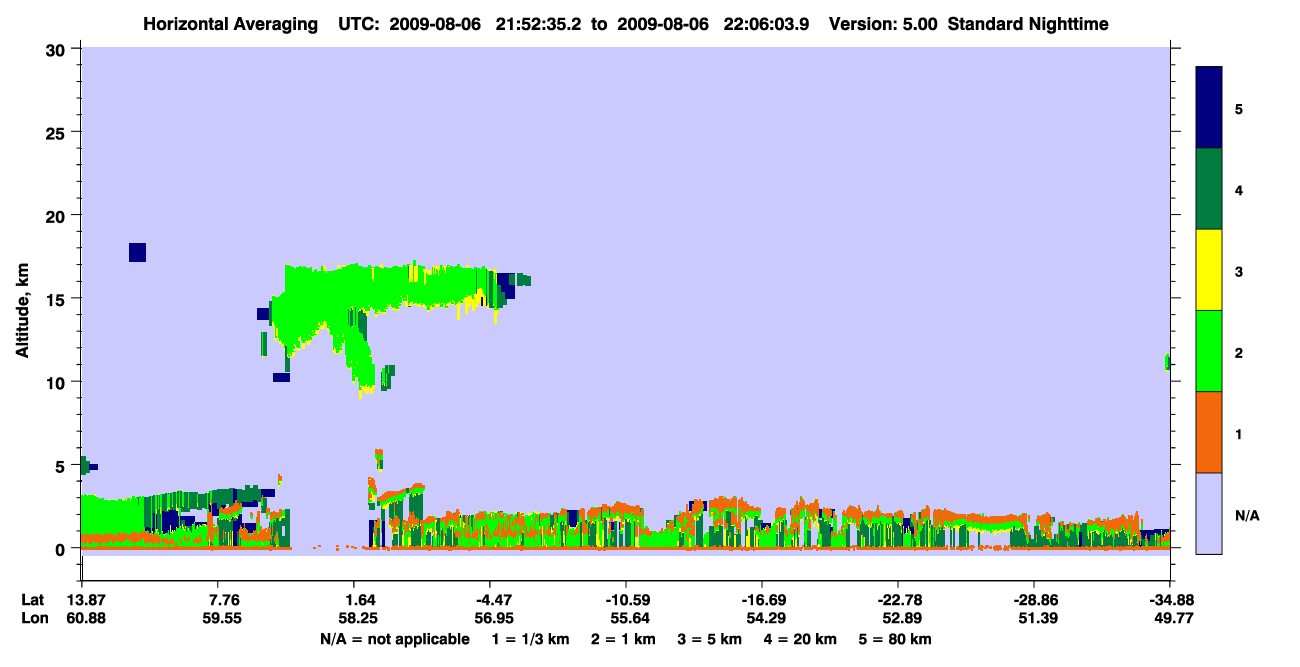Click the altitude tick label 25

point(57,132)
